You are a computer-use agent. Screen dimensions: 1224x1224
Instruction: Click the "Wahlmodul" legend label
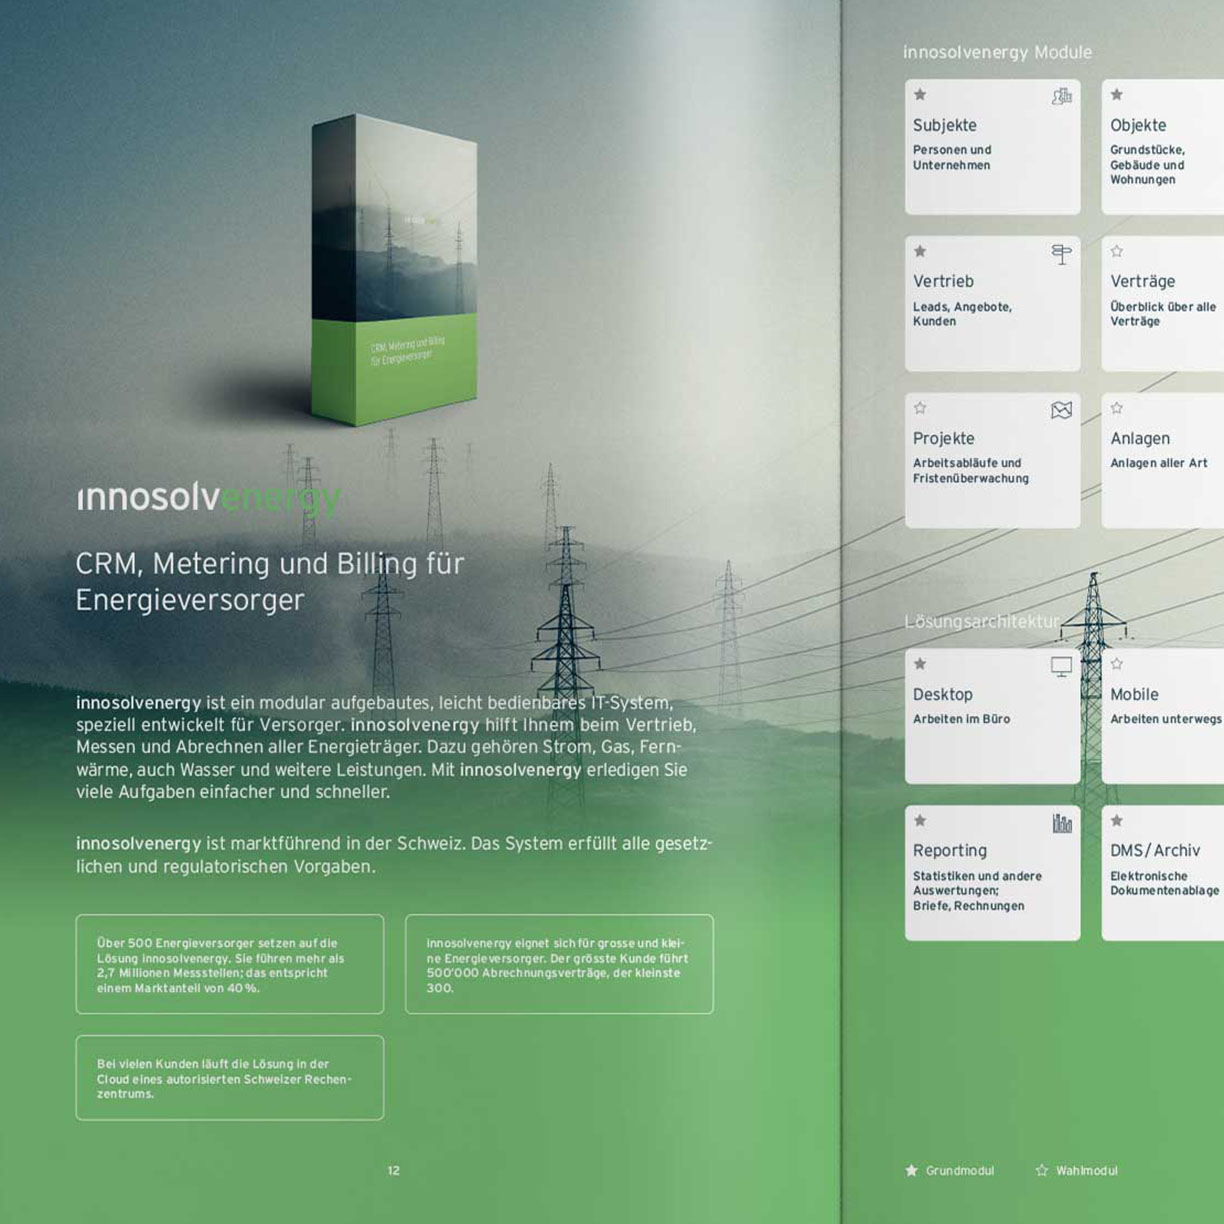tap(1087, 1171)
